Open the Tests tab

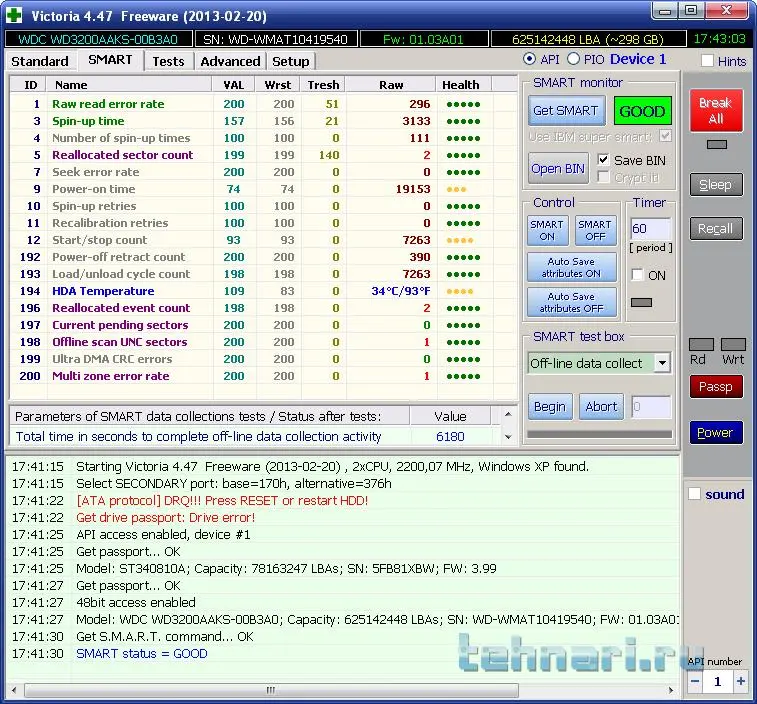pyautogui.click(x=168, y=61)
